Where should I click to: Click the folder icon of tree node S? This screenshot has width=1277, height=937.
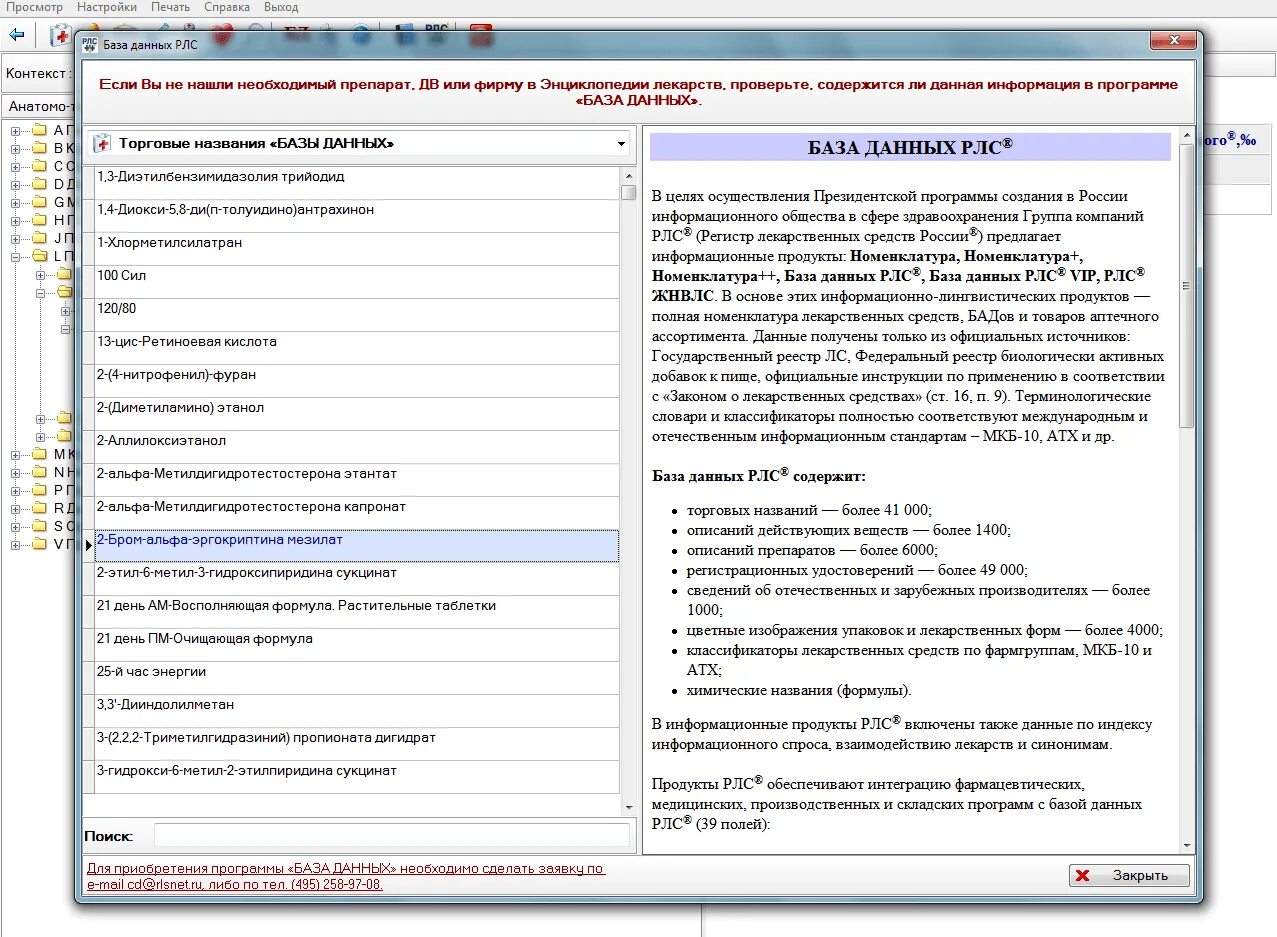click(x=39, y=526)
